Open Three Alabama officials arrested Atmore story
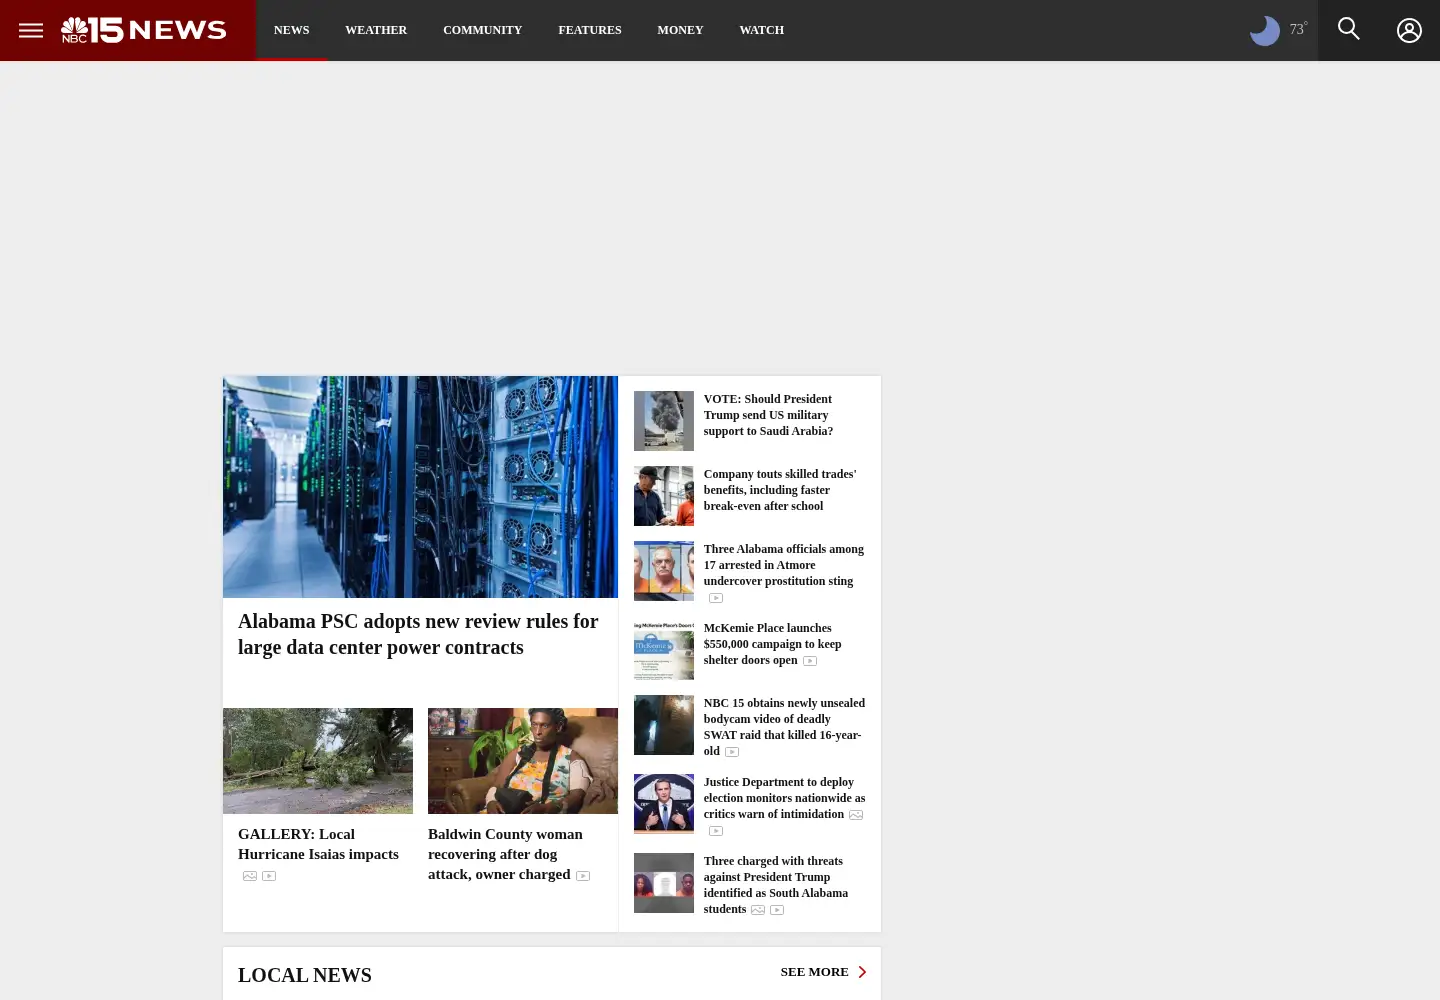The height and width of the screenshot is (1000, 1440). (x=783, y=565)
